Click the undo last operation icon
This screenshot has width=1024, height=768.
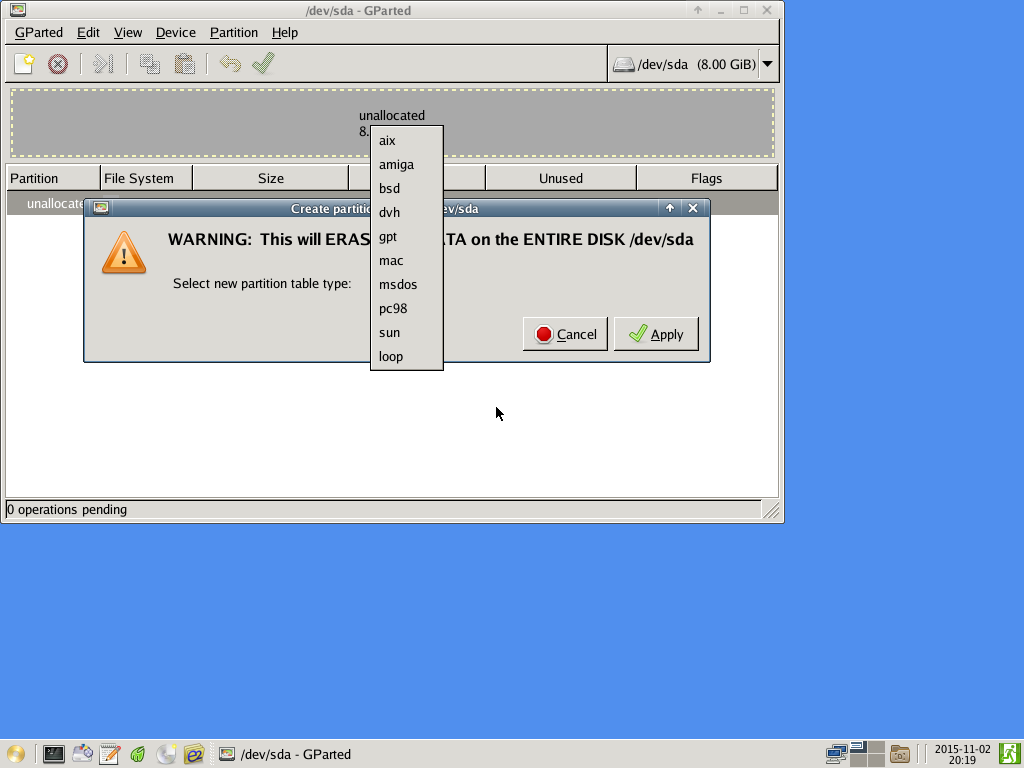[230, 64]
